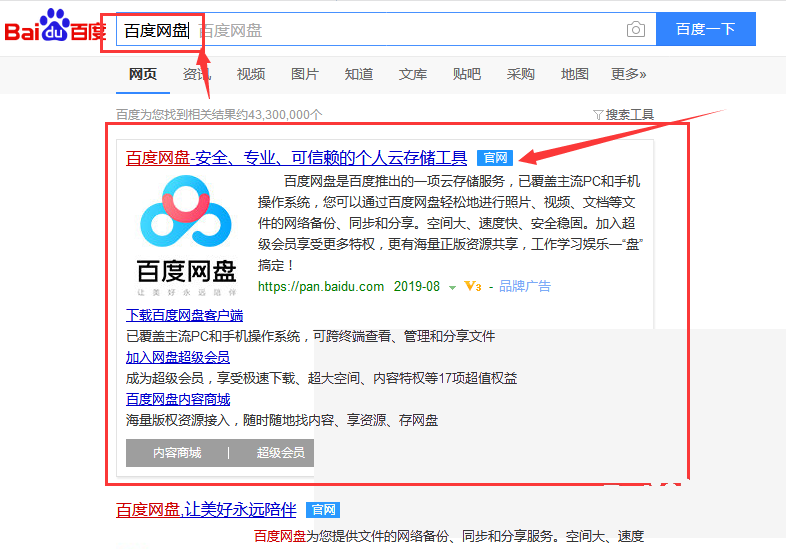Open 下载百度网盘客户端 link
The width and height of the screenshot is (786, 549).
(x=184, y=315)
